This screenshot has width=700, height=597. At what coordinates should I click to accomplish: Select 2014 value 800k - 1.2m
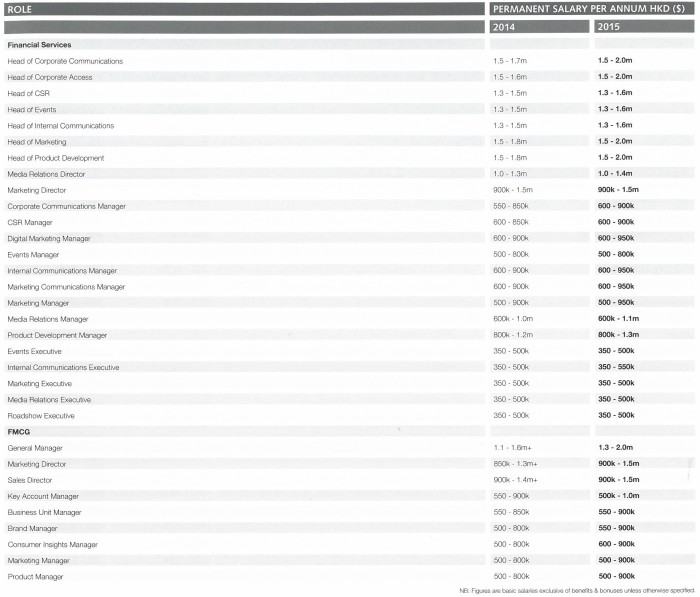tap(513, 334)
